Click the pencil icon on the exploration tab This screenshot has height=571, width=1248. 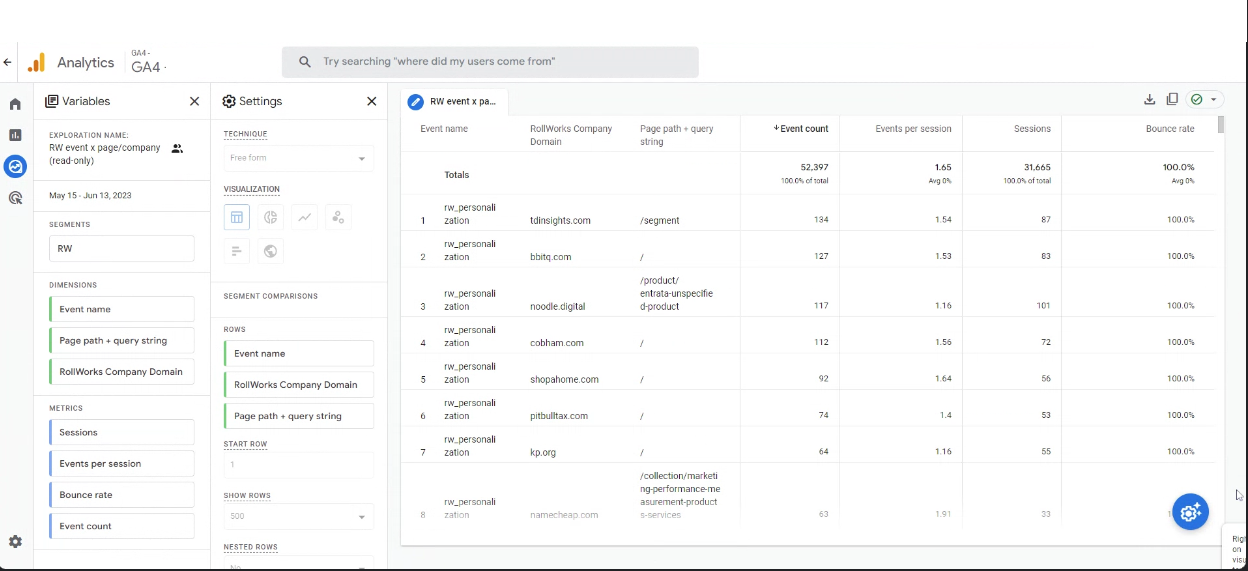pyautogui.click(x=416, y=102)
